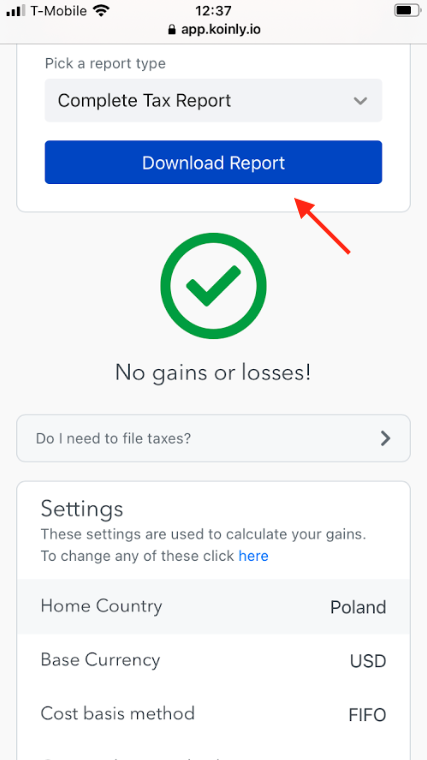This screenshot has width=427, height=760.
Task: Click the chevron arrow on tax question row
Action: pos(385,438)
